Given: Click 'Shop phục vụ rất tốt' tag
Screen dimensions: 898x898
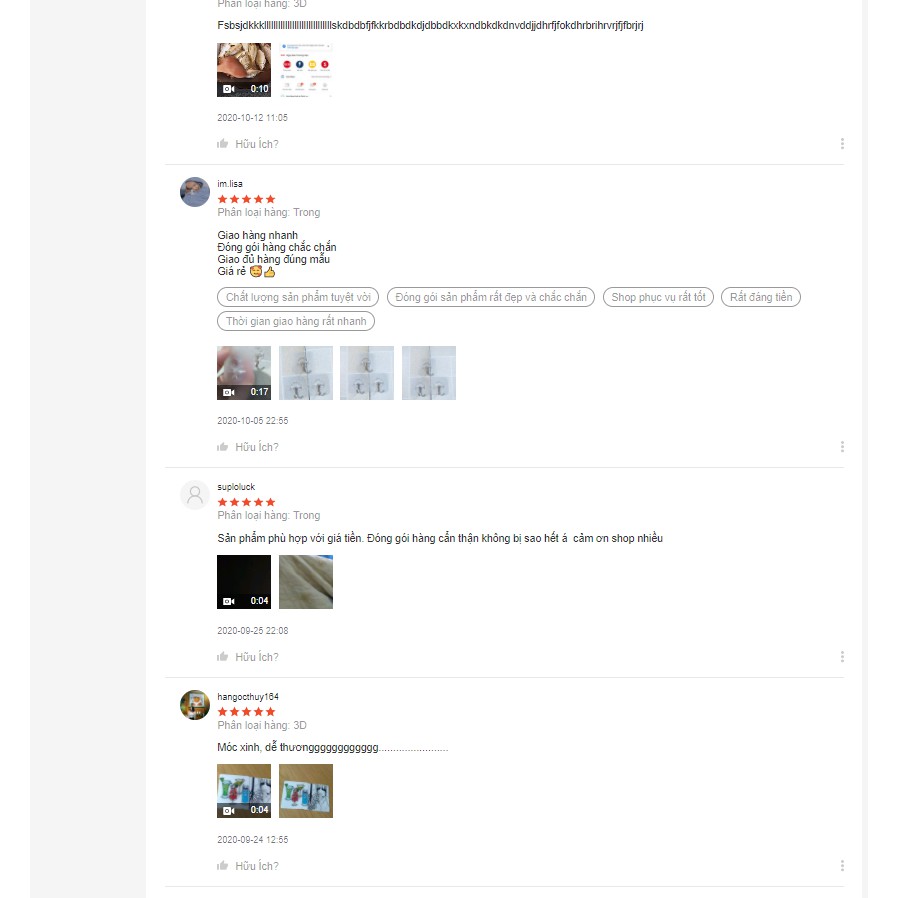Looking at the screenshot, I should (658, 297).
